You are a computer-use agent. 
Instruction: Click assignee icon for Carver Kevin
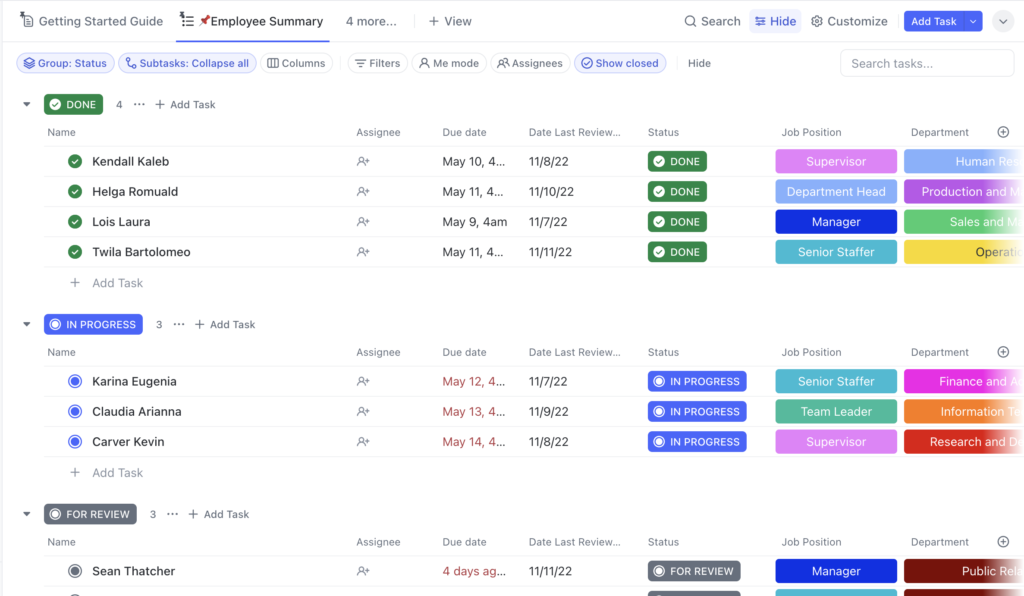(x=363, y=442)
